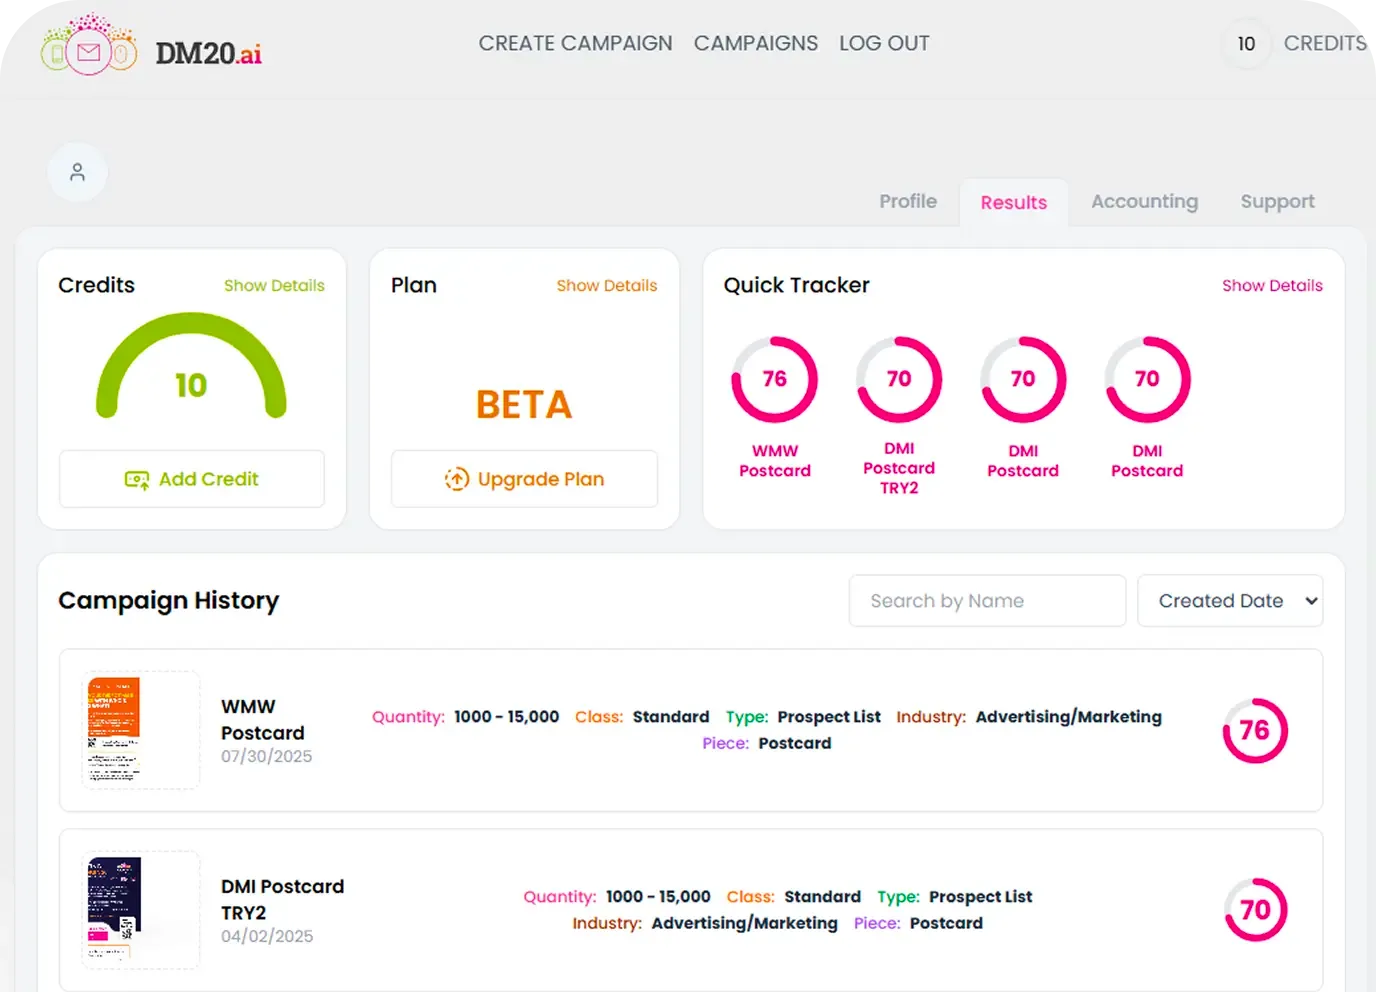Click the green credits gauge showing 10

tap(191, 366)
